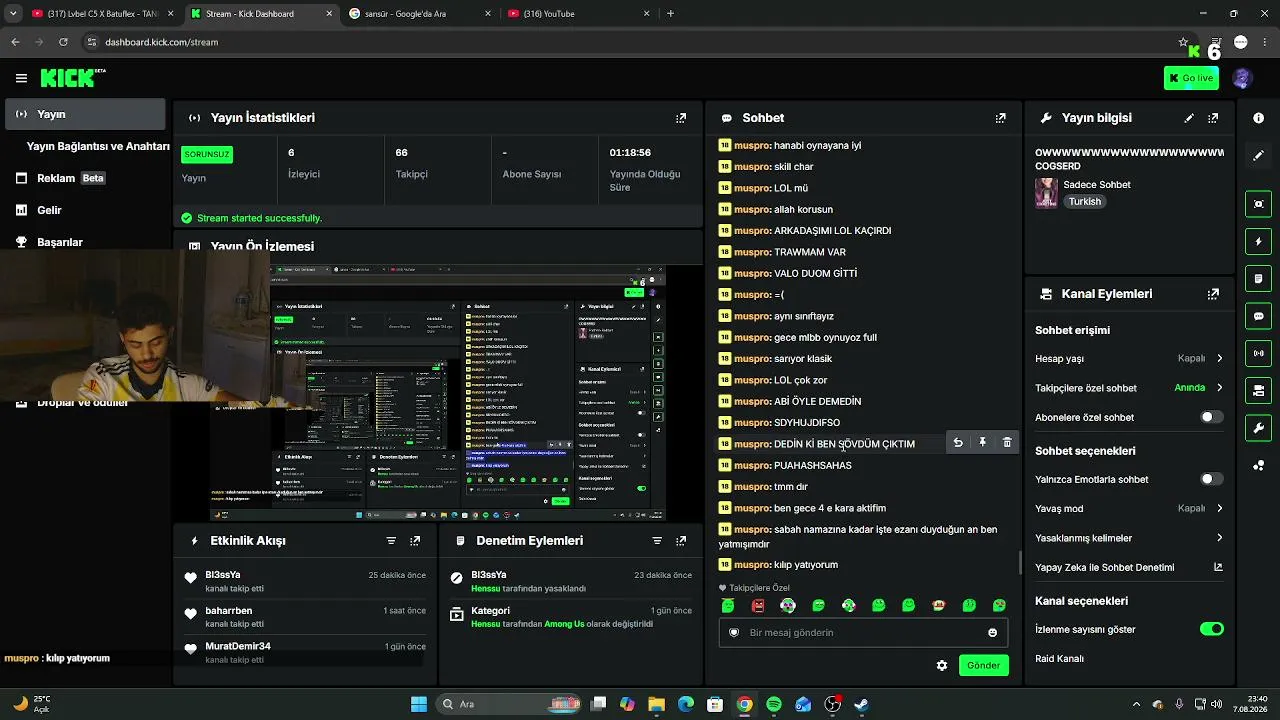Show hidden system tray icons
Viewport: 1280px width, 720px height.
1136,704
